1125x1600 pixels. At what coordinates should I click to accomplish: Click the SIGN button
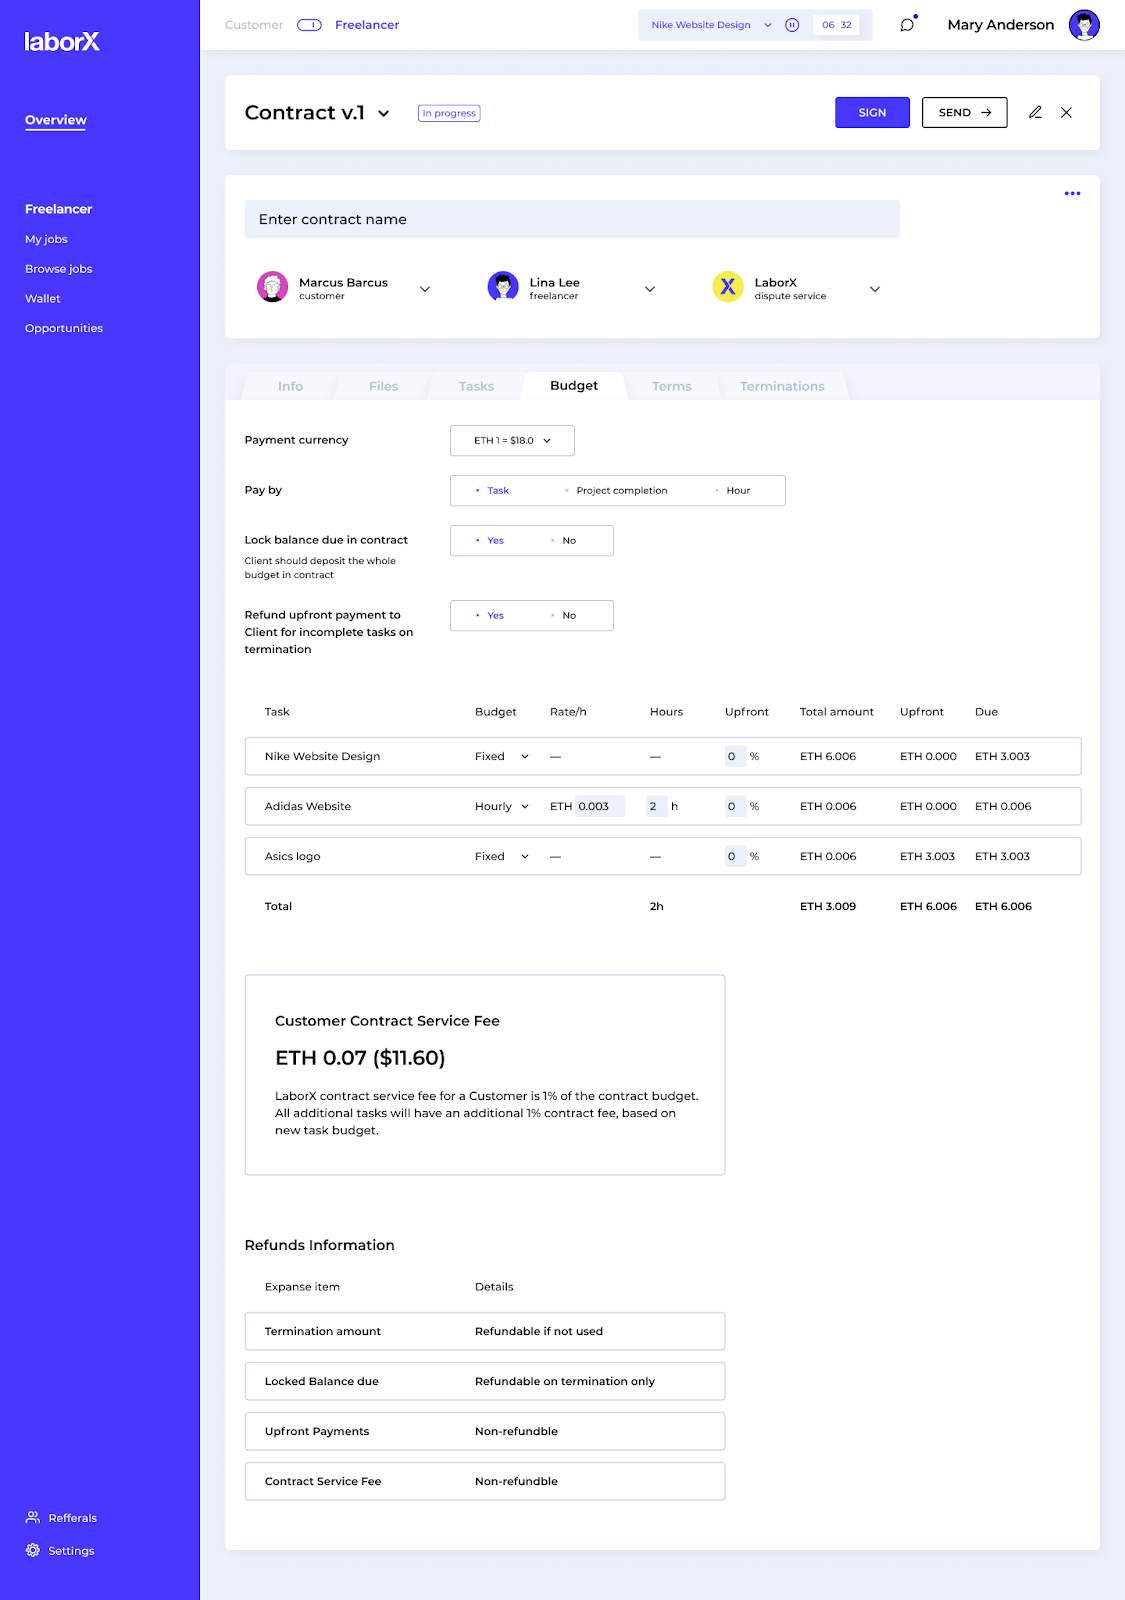[x=872, y=113]
